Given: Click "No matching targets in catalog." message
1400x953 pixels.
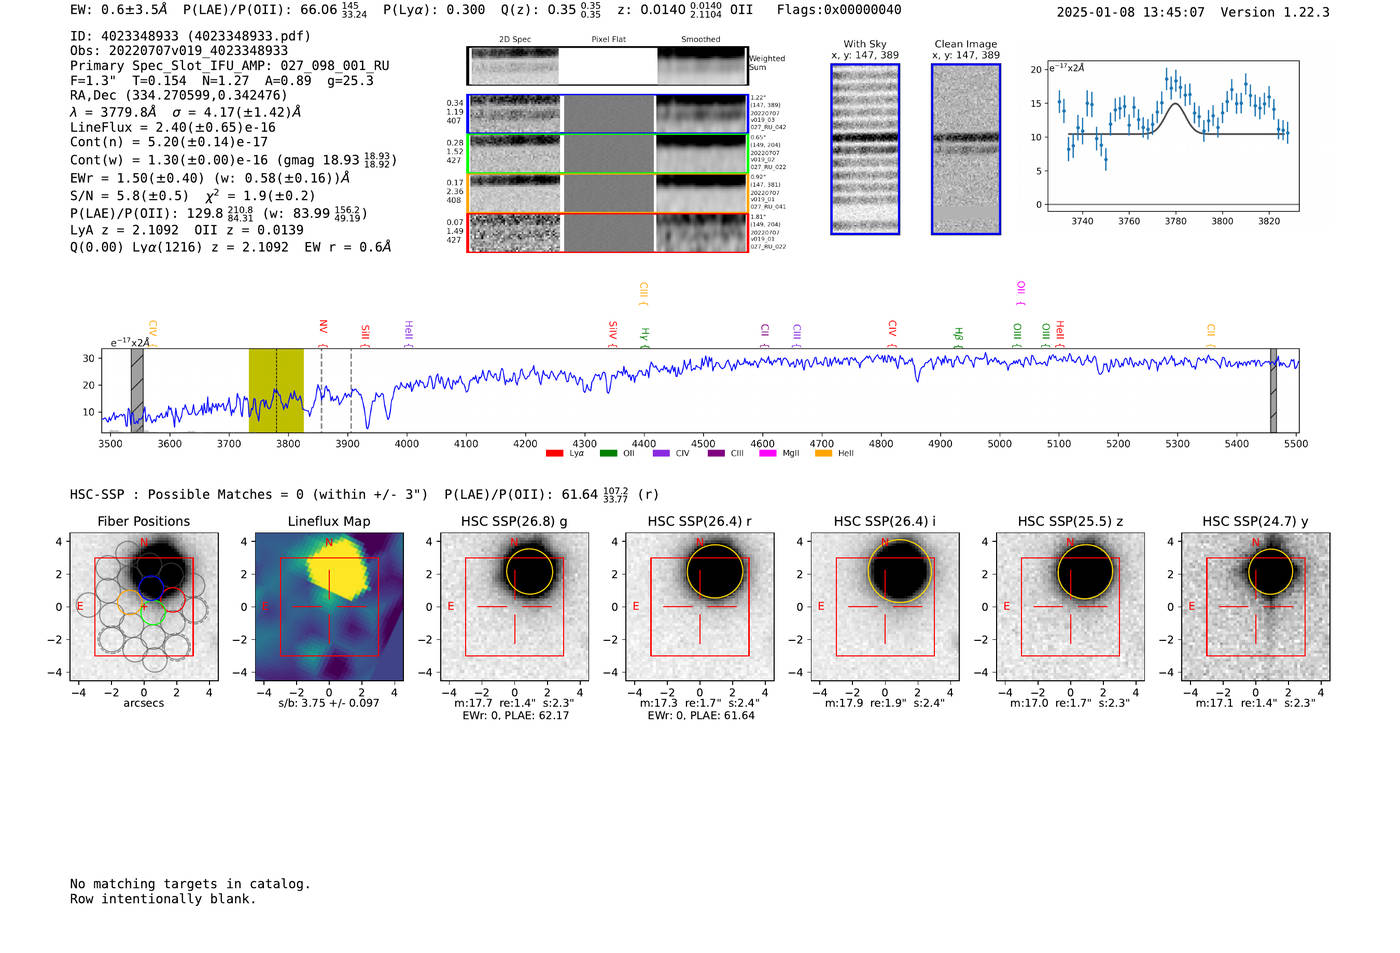Looking at the screenshot, I should click(x=190, y=884).
